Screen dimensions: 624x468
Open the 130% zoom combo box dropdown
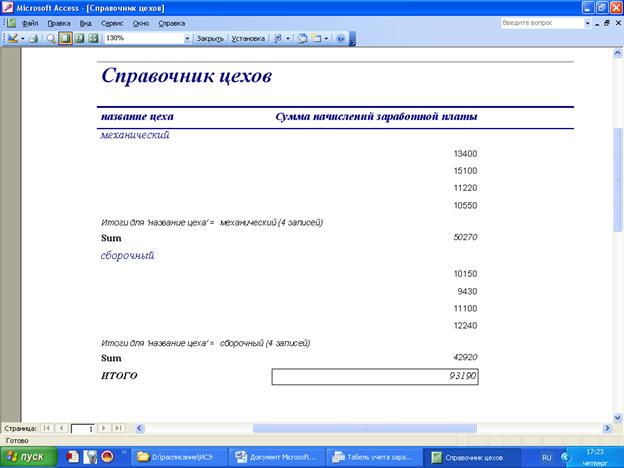point(187,39)
